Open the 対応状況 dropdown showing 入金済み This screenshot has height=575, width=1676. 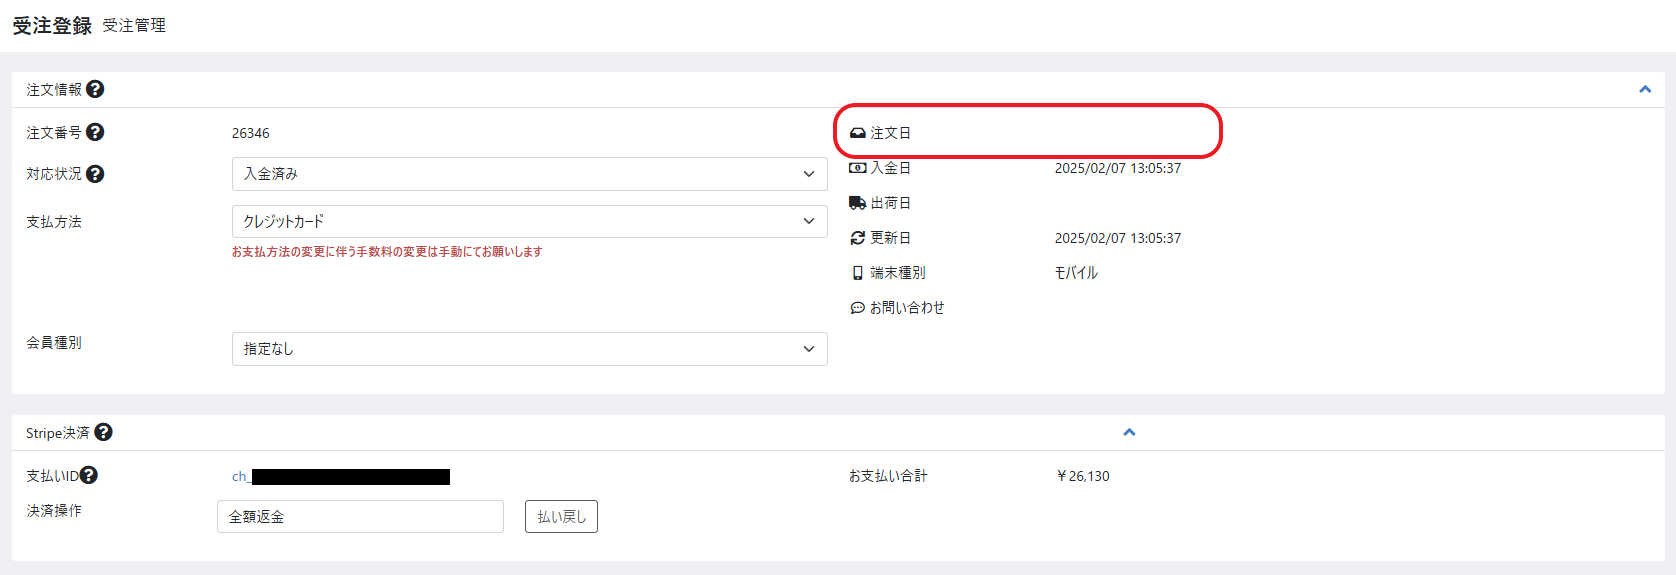click(x=529, y=174)
